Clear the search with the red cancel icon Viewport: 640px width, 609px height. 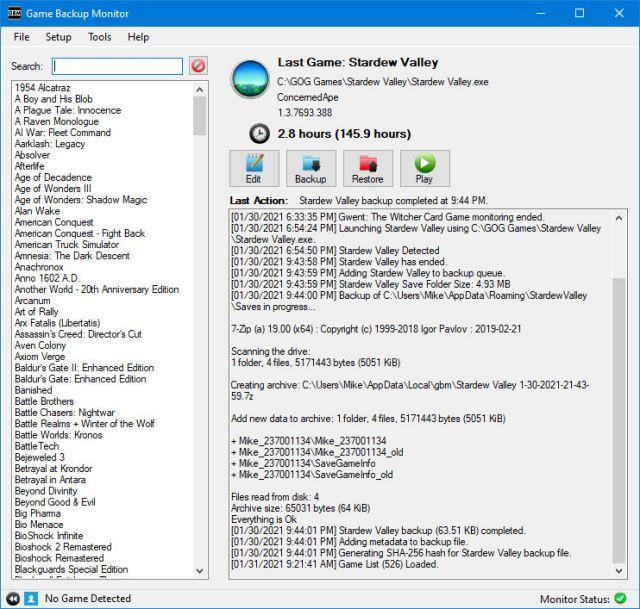click(198, 66)
